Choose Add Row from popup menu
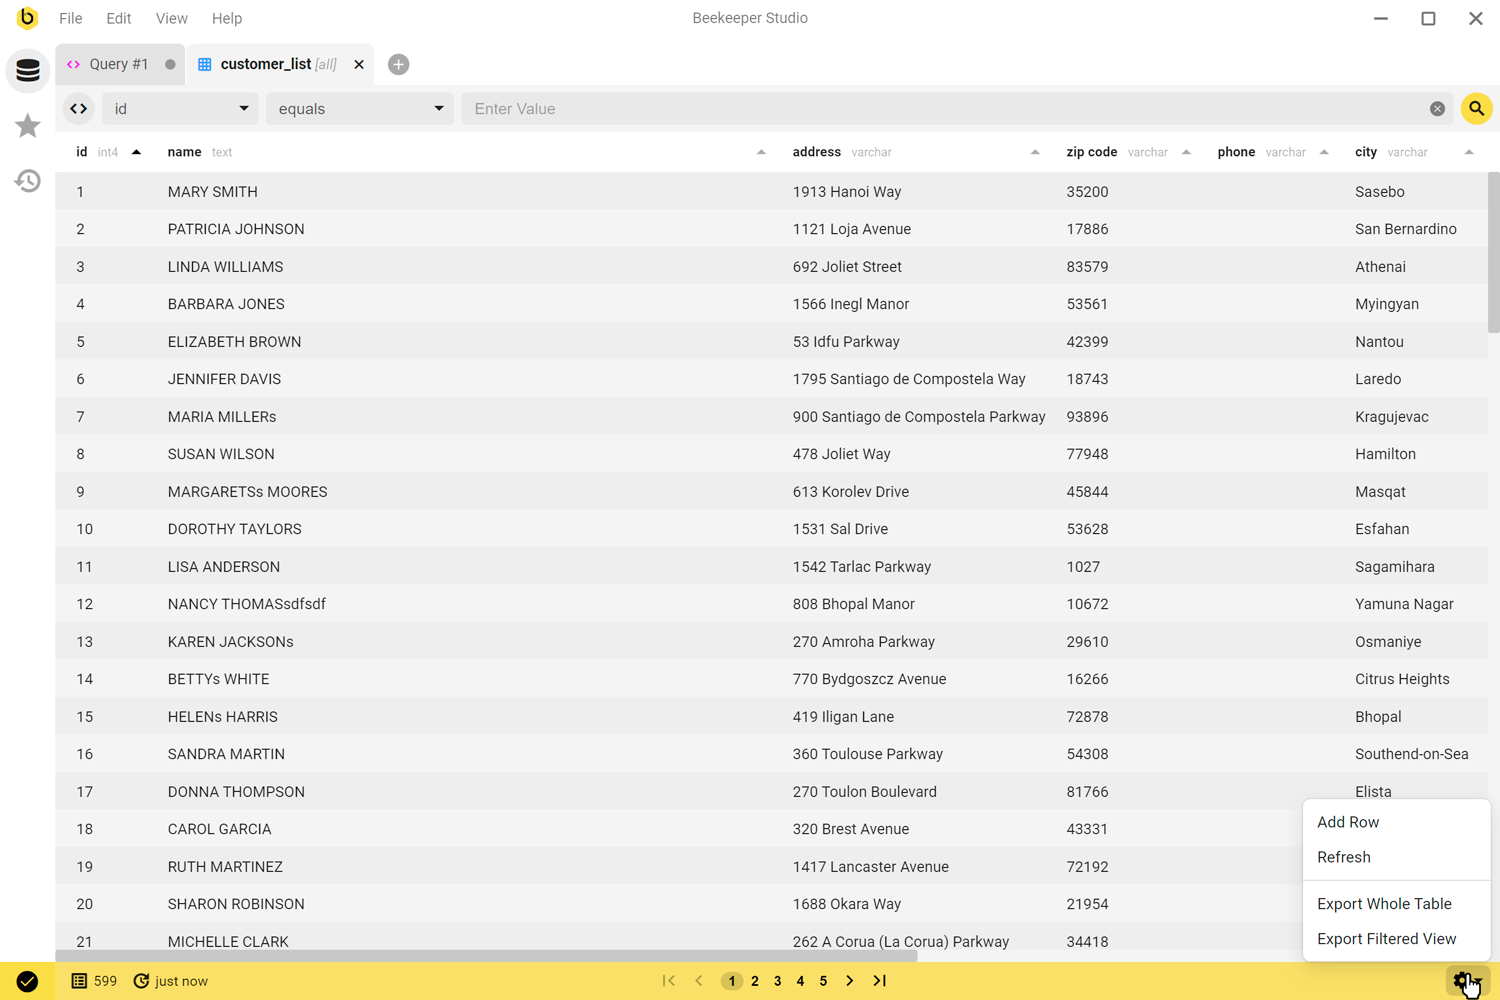Screen dimensions: 1500x1000 coord(1396,822)
